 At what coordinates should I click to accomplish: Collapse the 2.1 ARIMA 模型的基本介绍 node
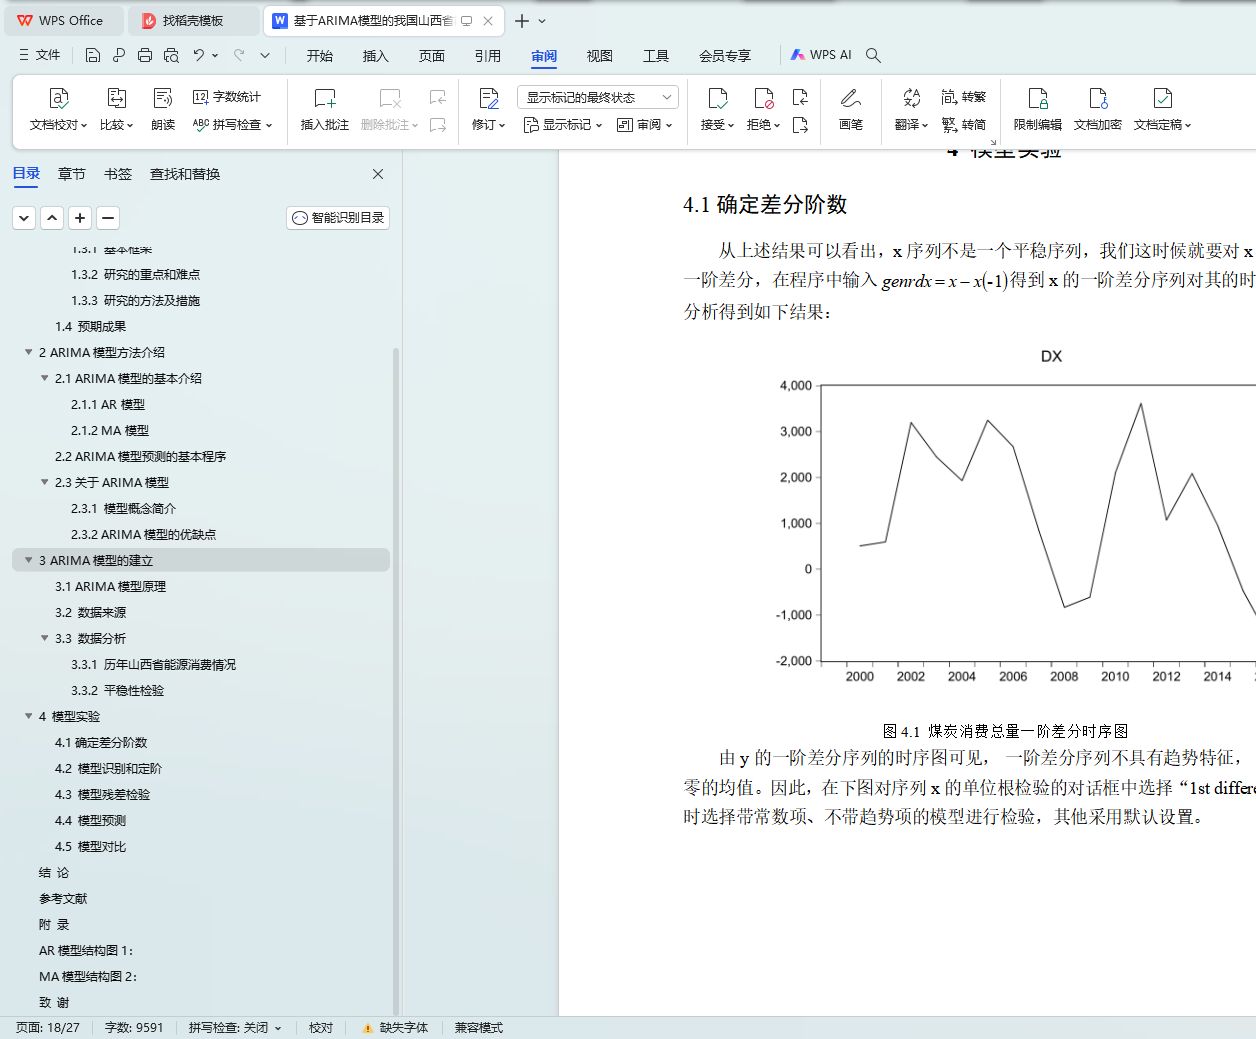pos(44,378)
